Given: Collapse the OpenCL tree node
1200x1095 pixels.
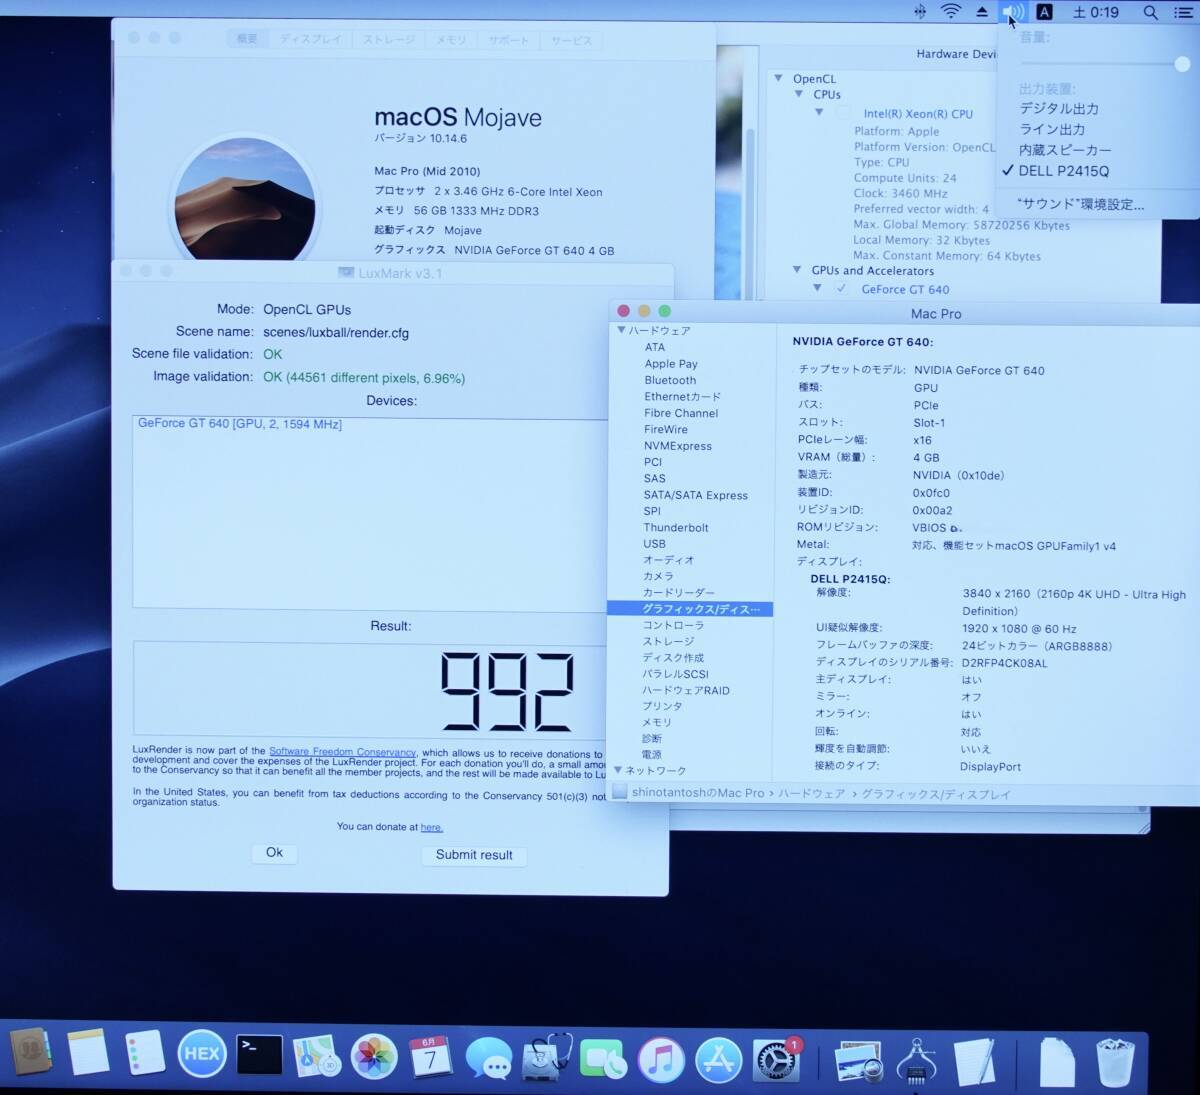Looking at the screenshot, I should click(x=778, y=78).
